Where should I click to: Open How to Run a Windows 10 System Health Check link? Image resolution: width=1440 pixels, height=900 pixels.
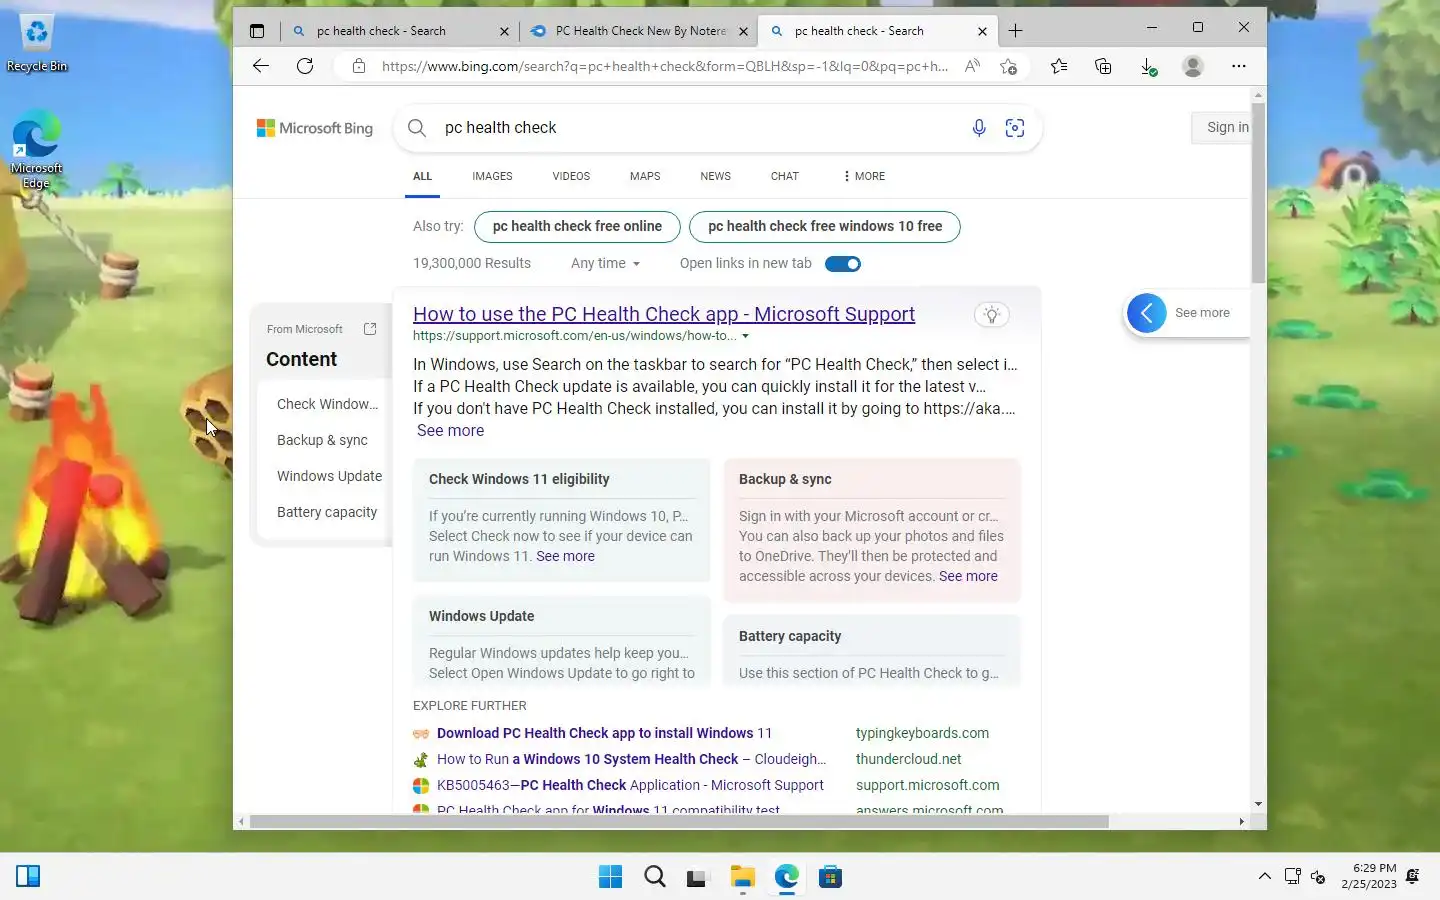[x=631, y=759]
